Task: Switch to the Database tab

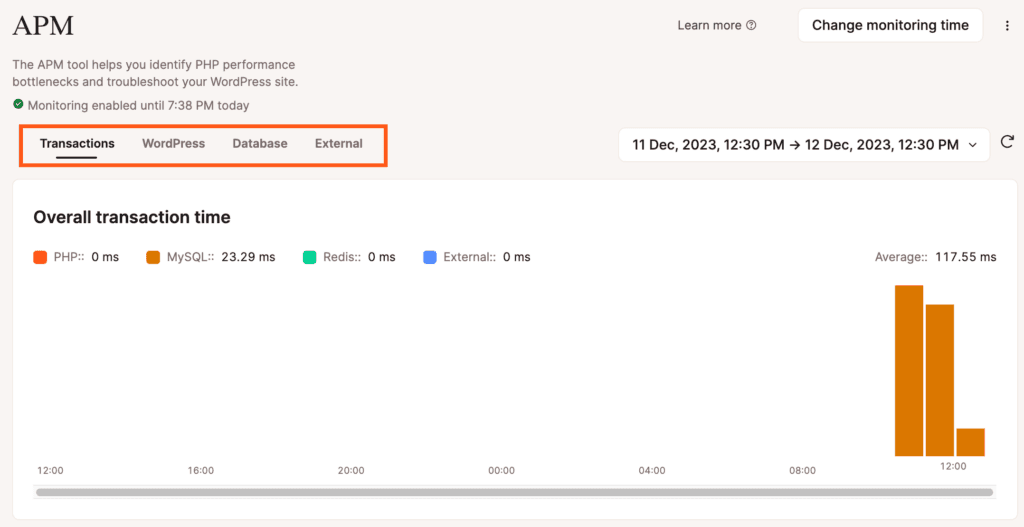Action: 260,144
